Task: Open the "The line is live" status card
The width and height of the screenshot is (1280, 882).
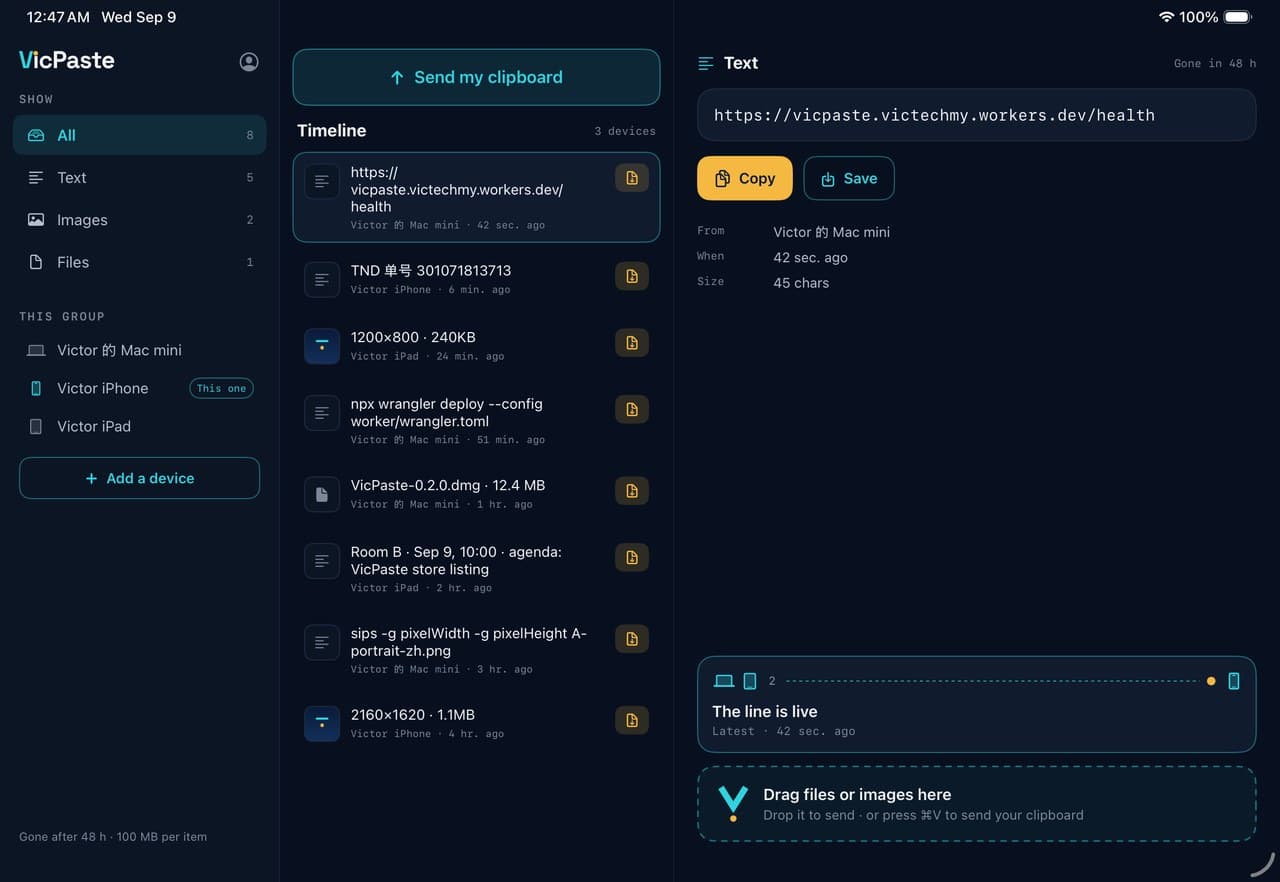Action: pos(976,704)
